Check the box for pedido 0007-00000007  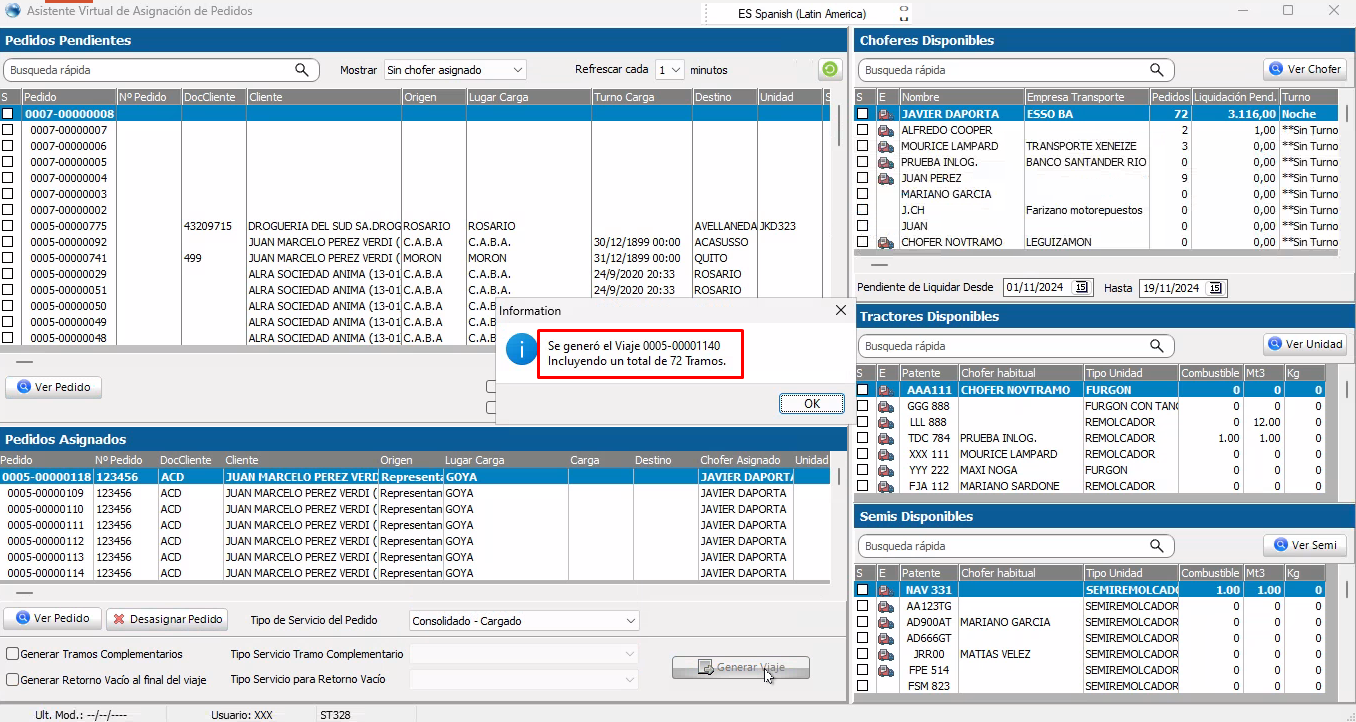[8, 130]
